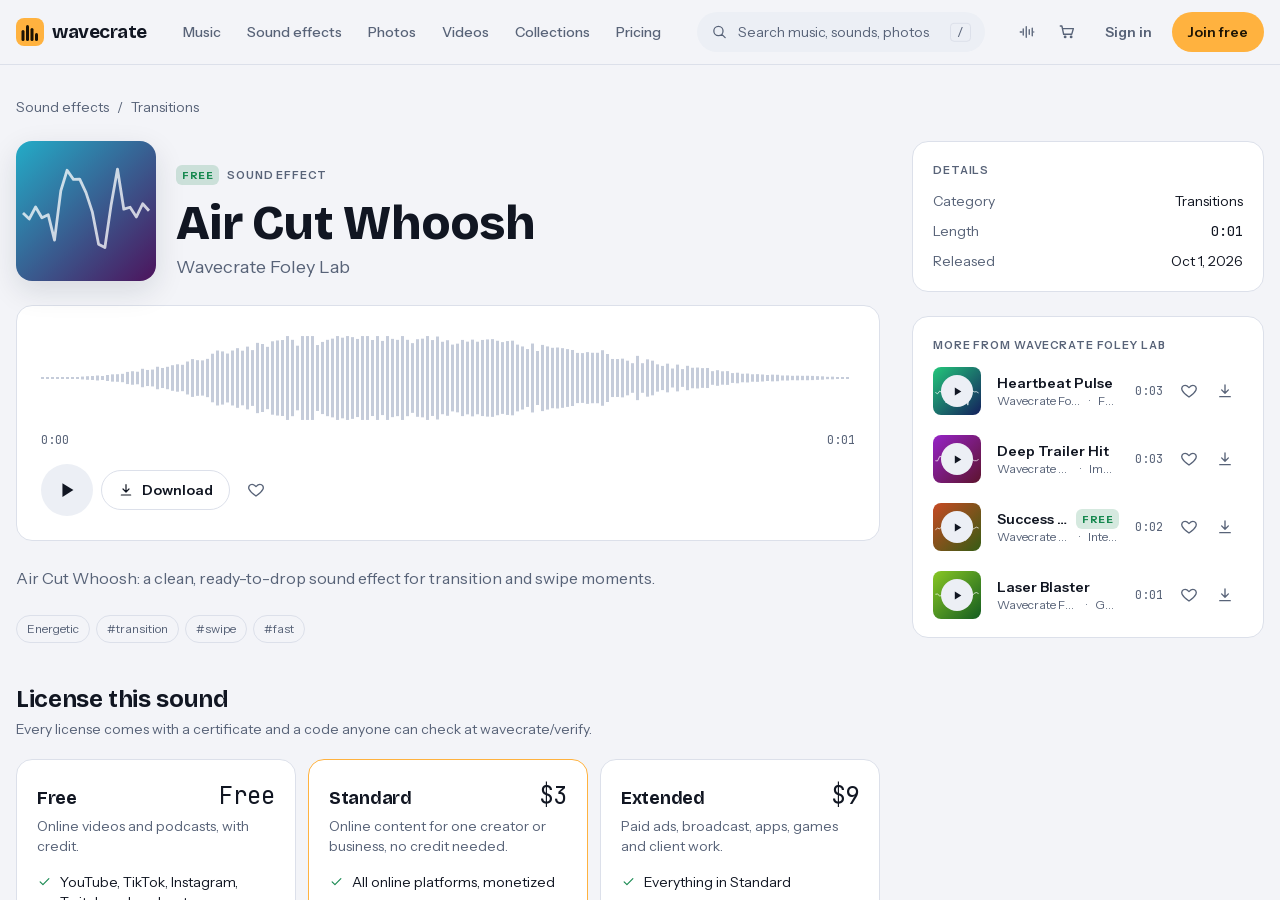This screenshot has width=1280, height=900.
Task: Favorite Air Cut Whoosh with heart icon
Action: (x=256, y=490)
